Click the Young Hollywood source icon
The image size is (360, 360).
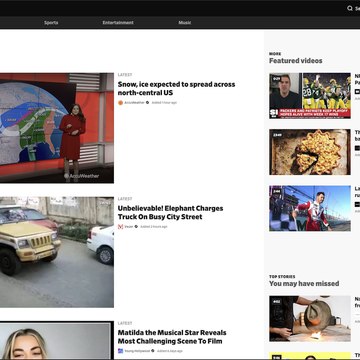120,351
